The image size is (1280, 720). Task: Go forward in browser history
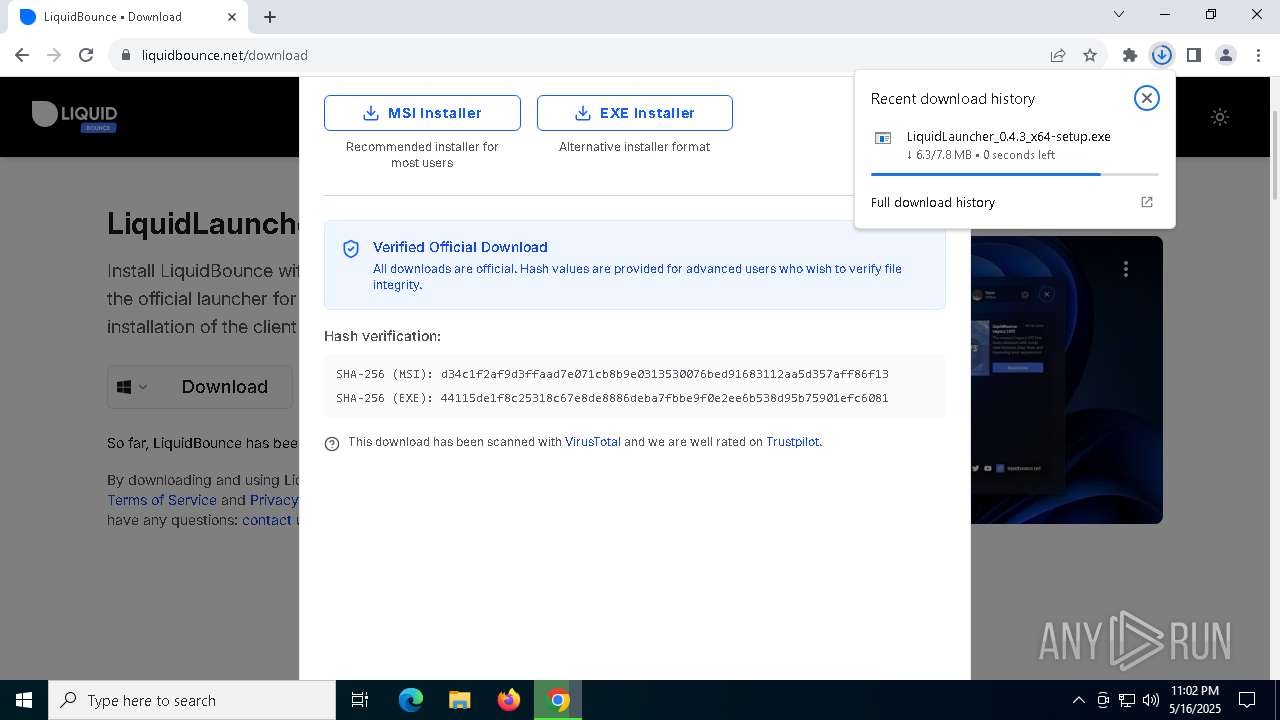coord(54,55)
